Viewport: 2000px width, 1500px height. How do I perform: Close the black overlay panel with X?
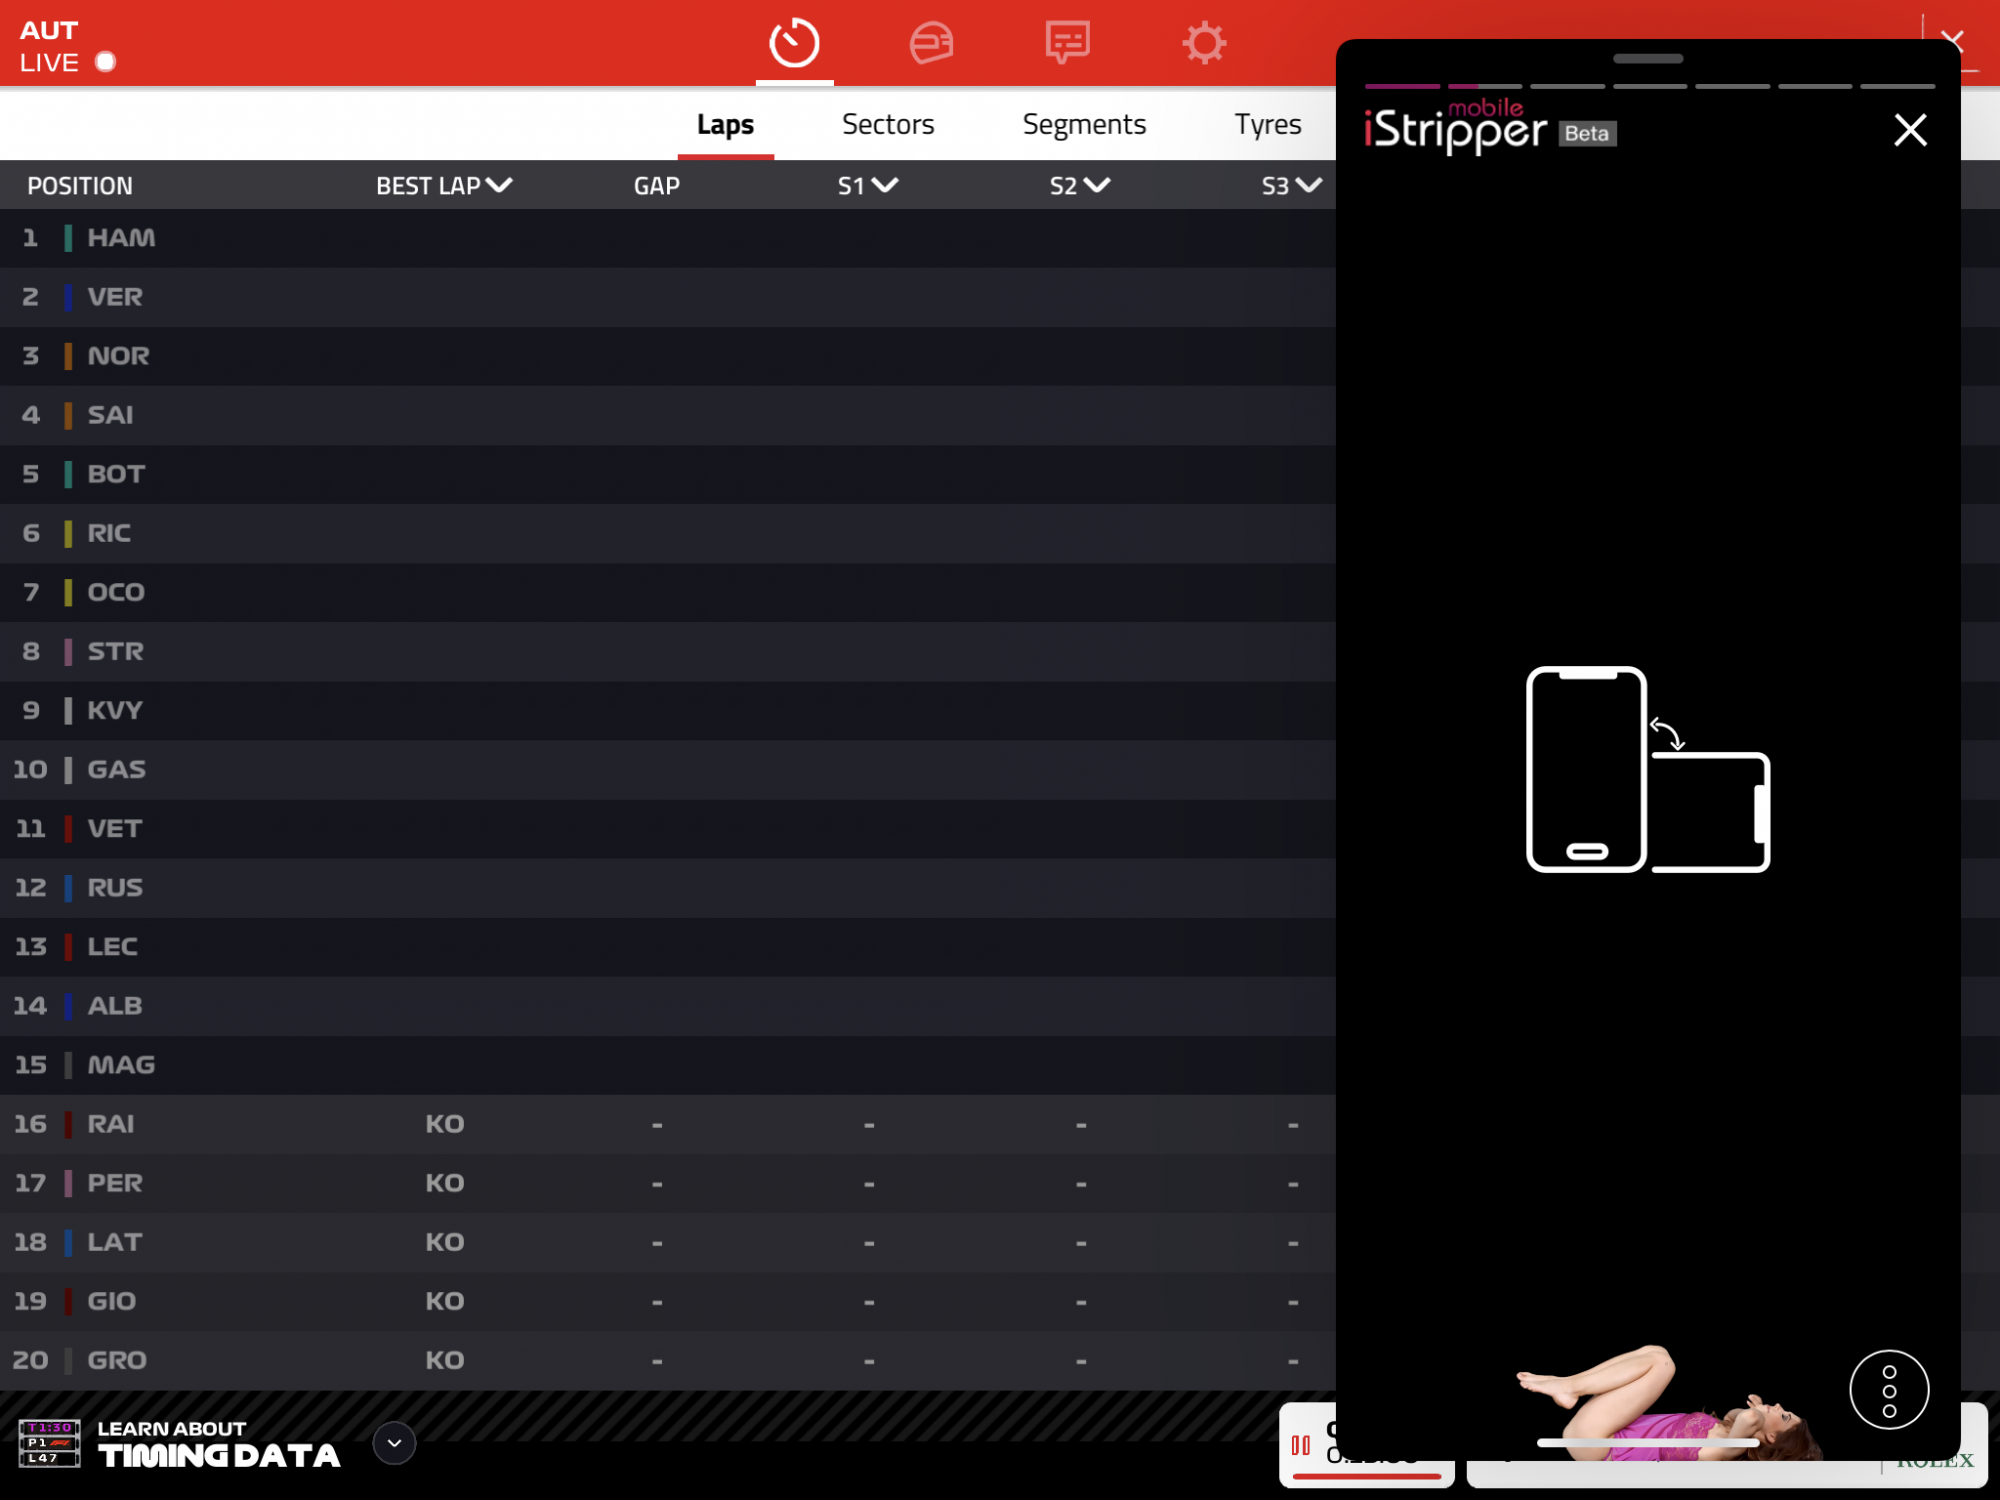pyautogui.click(x=1910, y=130)
